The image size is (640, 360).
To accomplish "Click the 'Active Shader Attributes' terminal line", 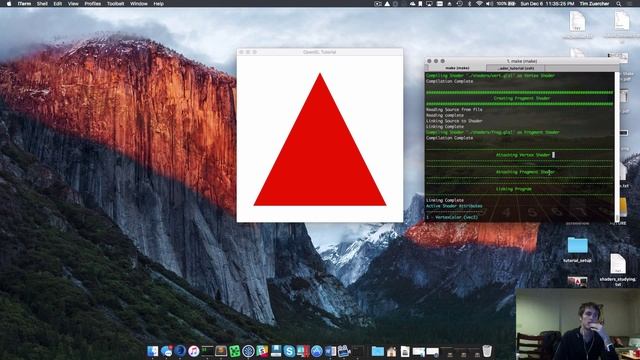I will tap(454, 206).
